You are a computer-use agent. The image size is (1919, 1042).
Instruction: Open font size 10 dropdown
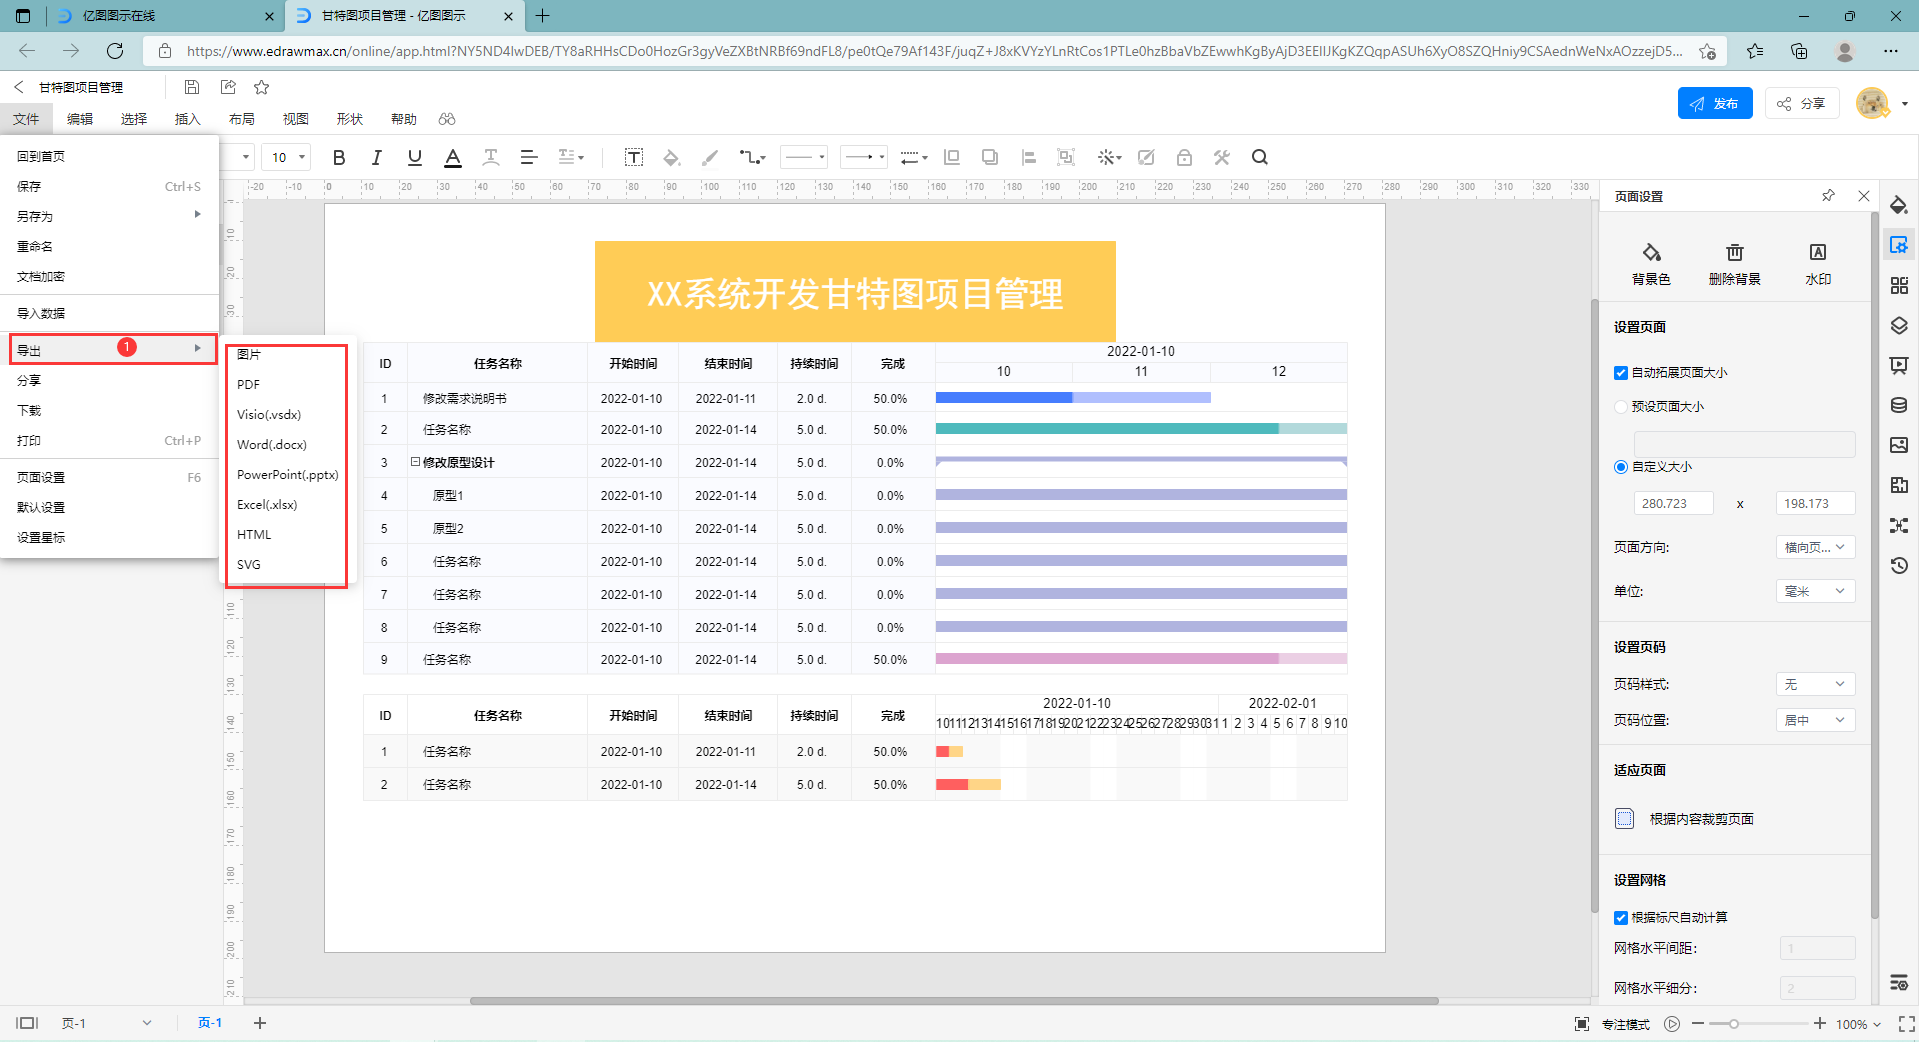287,157
